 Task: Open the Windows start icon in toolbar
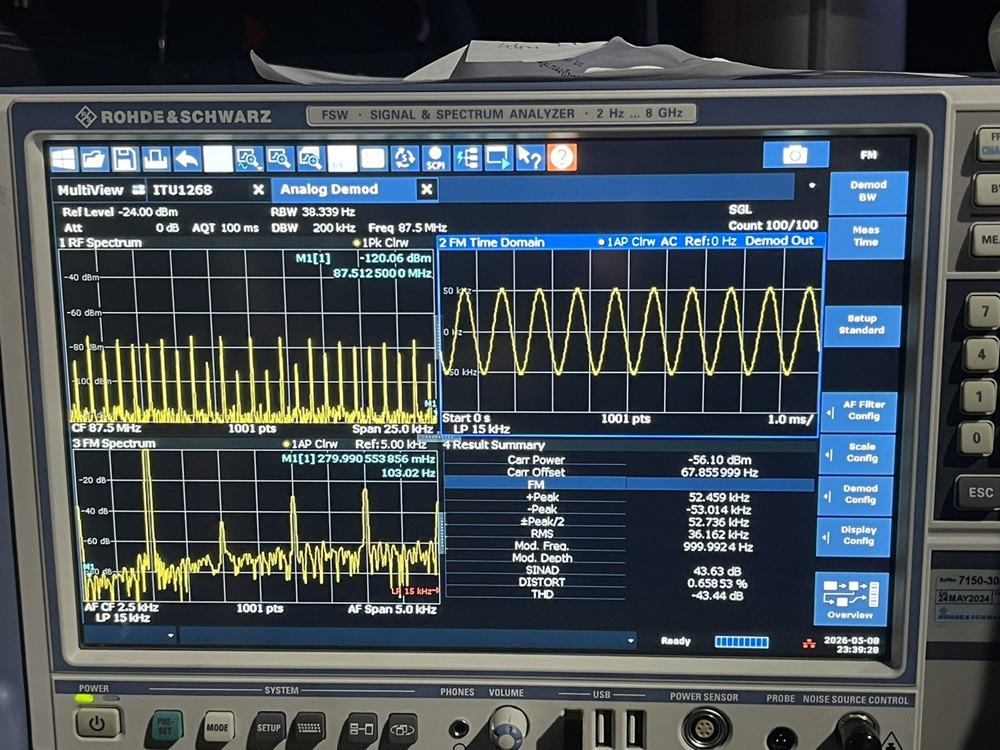pyautogui.click(x=64, y=159)
